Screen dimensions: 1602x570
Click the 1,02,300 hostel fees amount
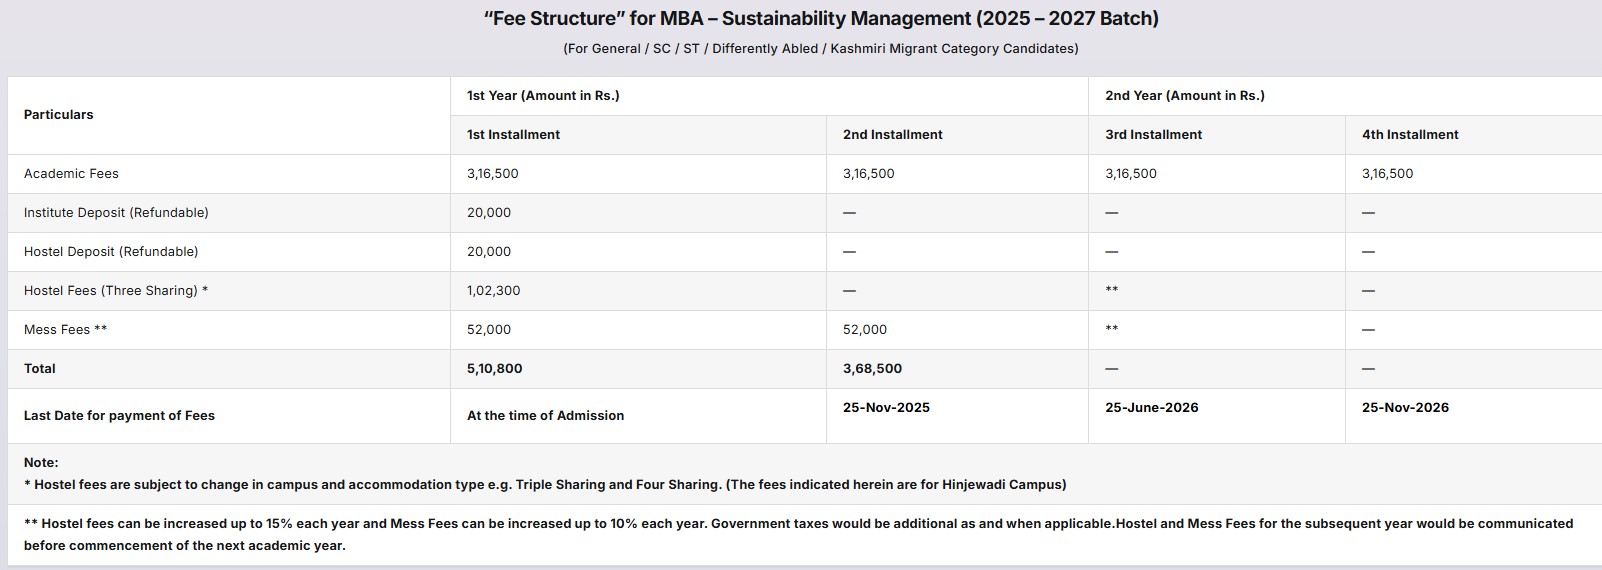pyautogui.click(x=493, y=291)
